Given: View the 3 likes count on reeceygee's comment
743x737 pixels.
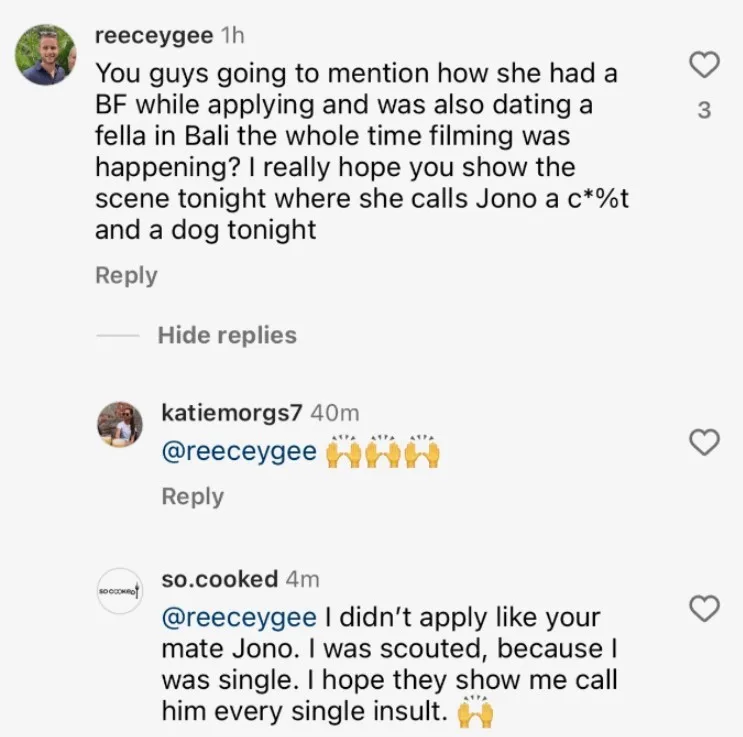Looking at the screenshot, I should tap(704, 110).
